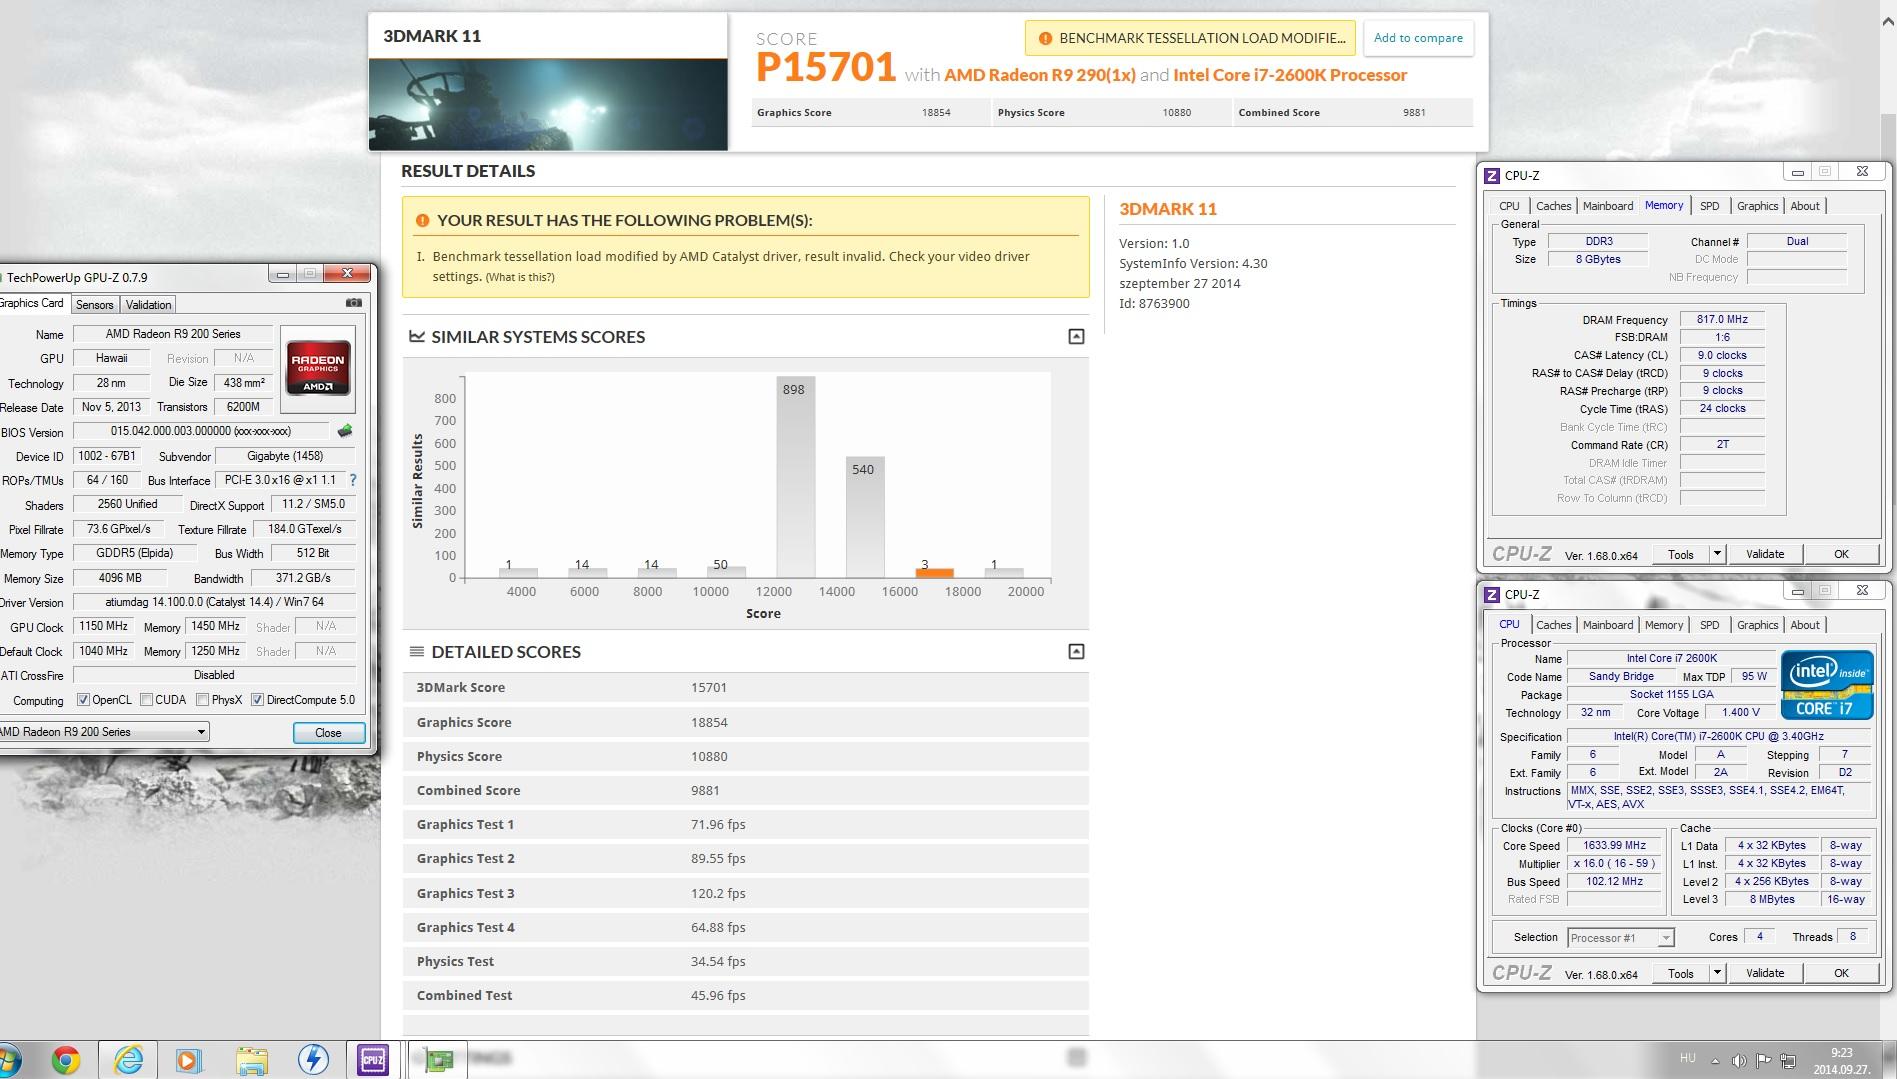Click OK in the CPU-Z CPU window
1897x1079 pixels.
1841,973
